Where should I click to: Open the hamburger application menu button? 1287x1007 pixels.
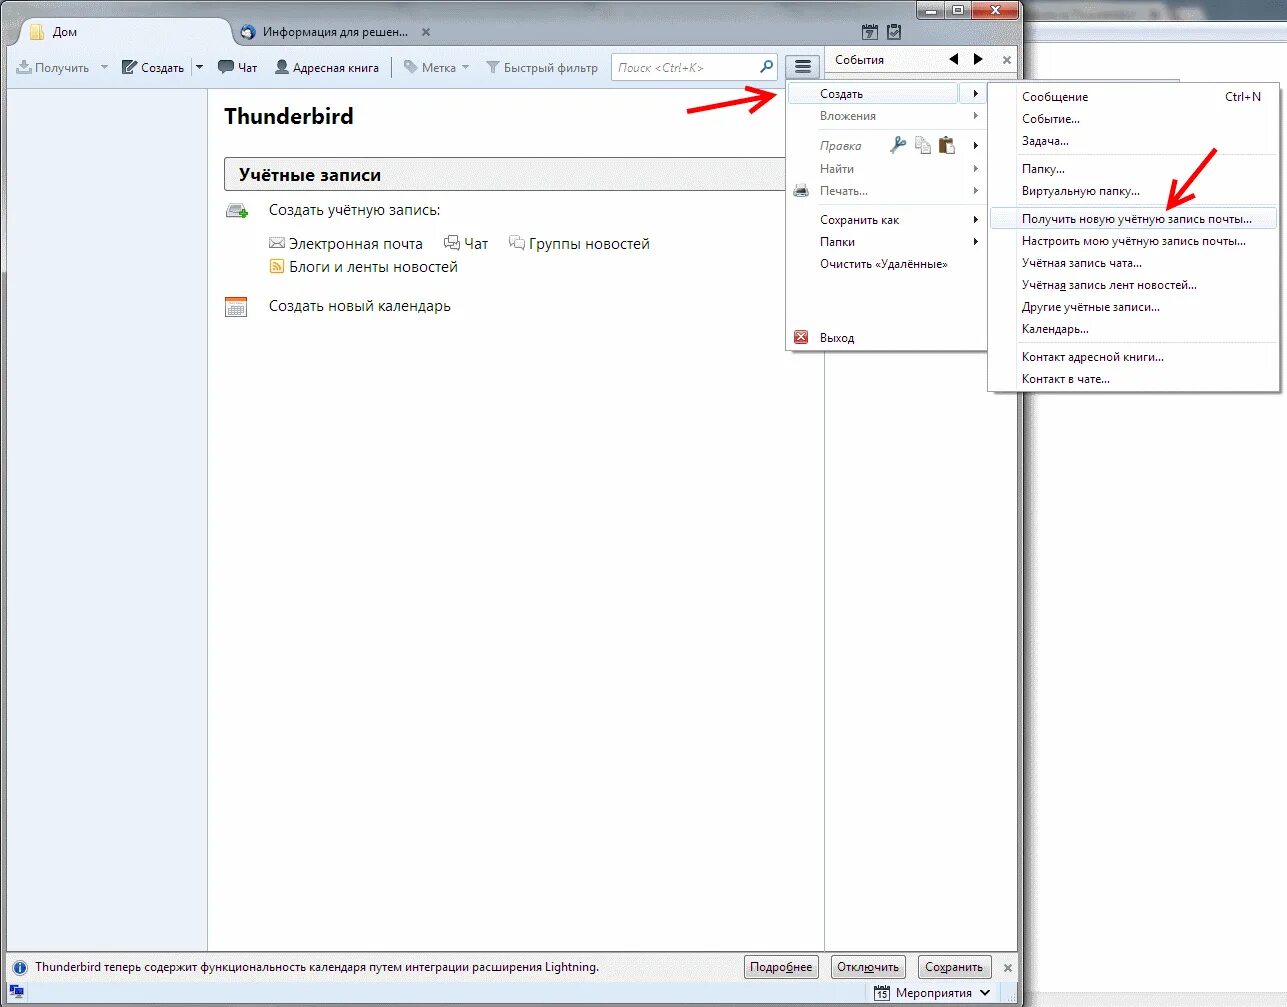(x=803, y=67)
